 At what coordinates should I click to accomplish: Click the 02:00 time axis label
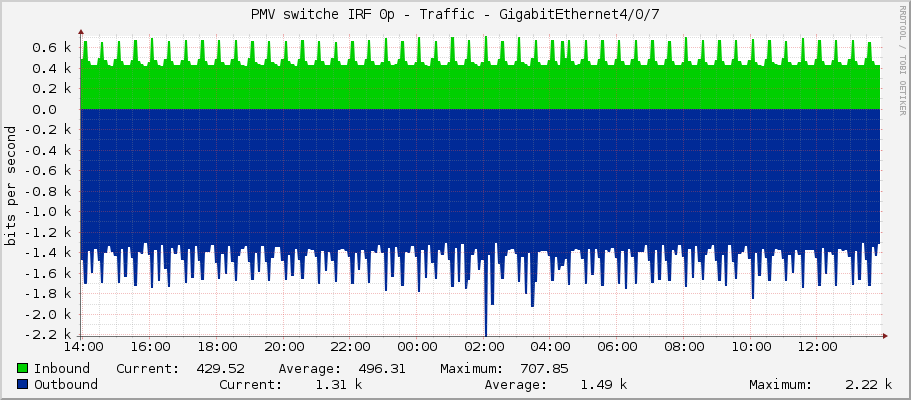click(484, 347)
